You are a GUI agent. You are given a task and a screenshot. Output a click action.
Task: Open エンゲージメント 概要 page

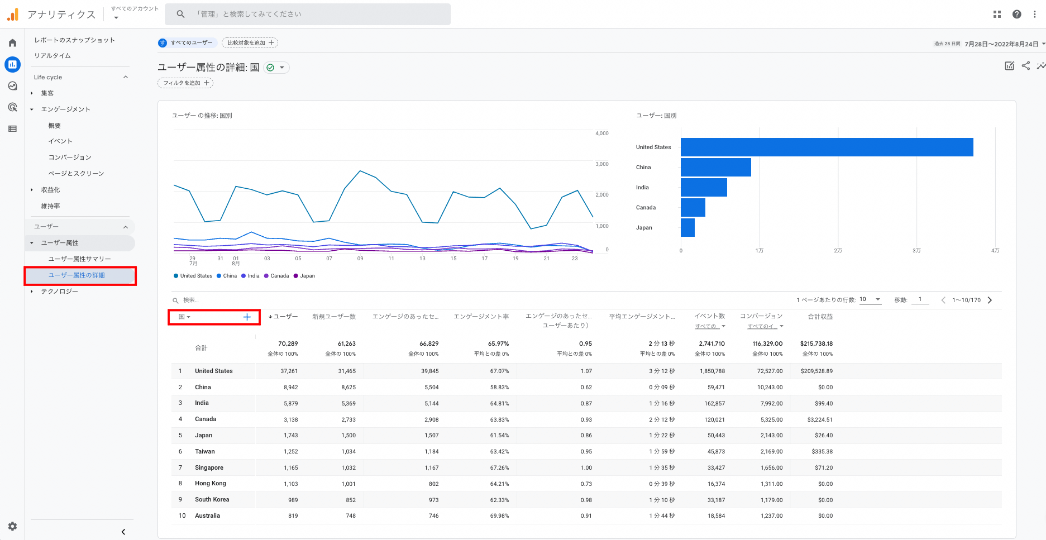[x=55, y=125]
